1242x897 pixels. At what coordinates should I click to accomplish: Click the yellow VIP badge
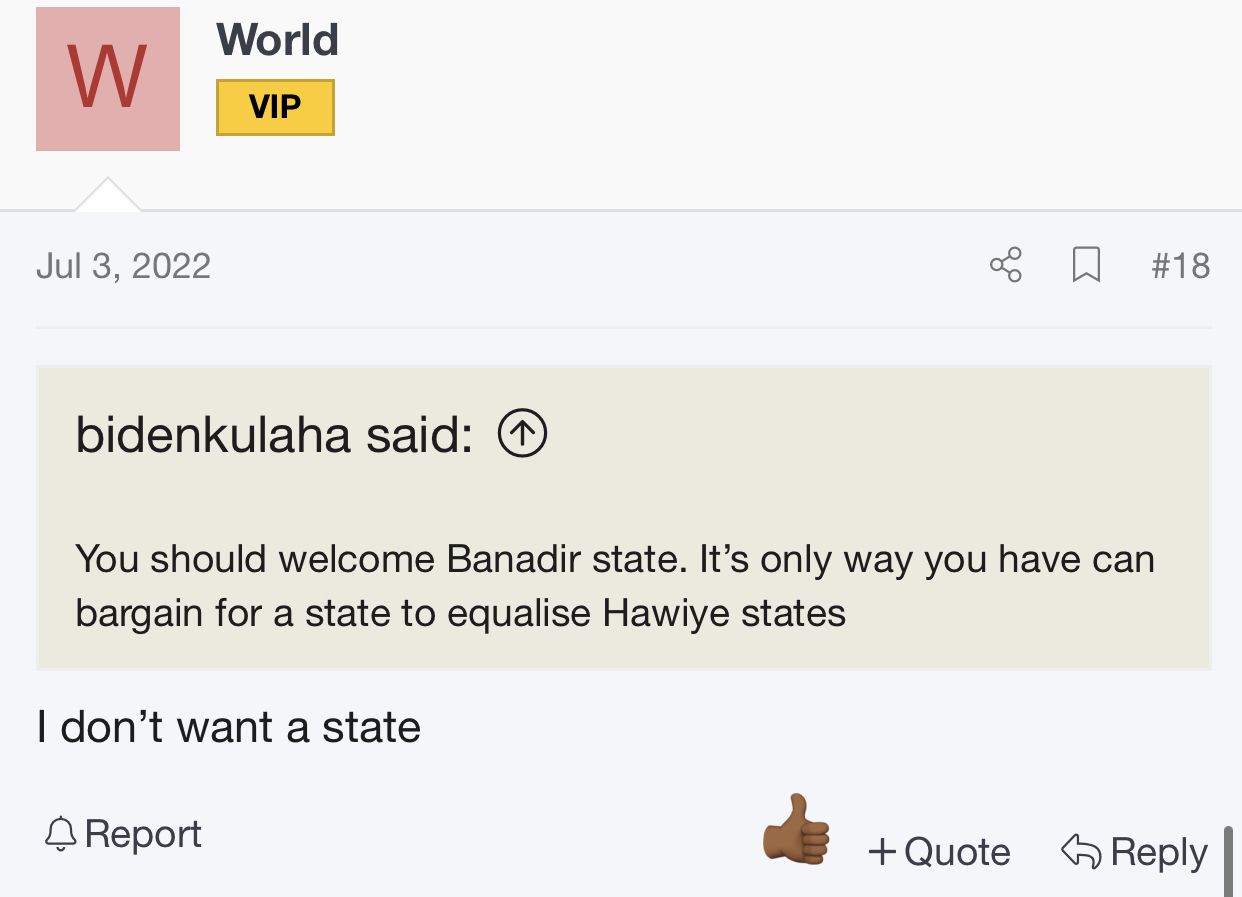(275, 107)
